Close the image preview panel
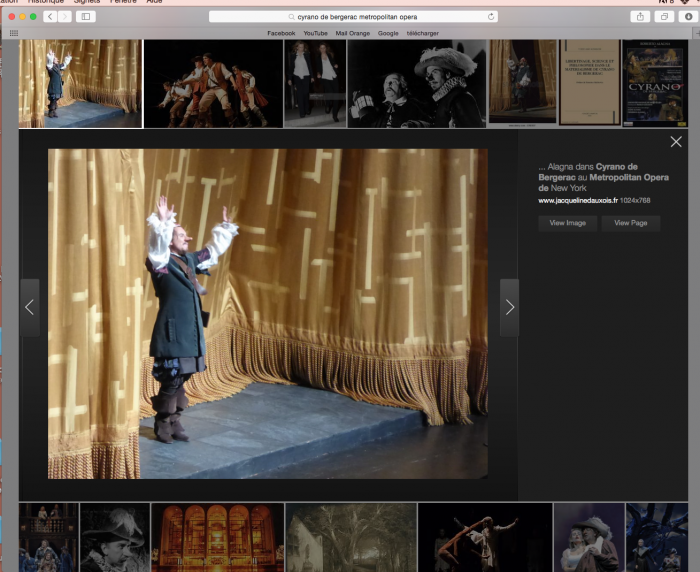This screenshot has height=572, width=700. (676, 142)
